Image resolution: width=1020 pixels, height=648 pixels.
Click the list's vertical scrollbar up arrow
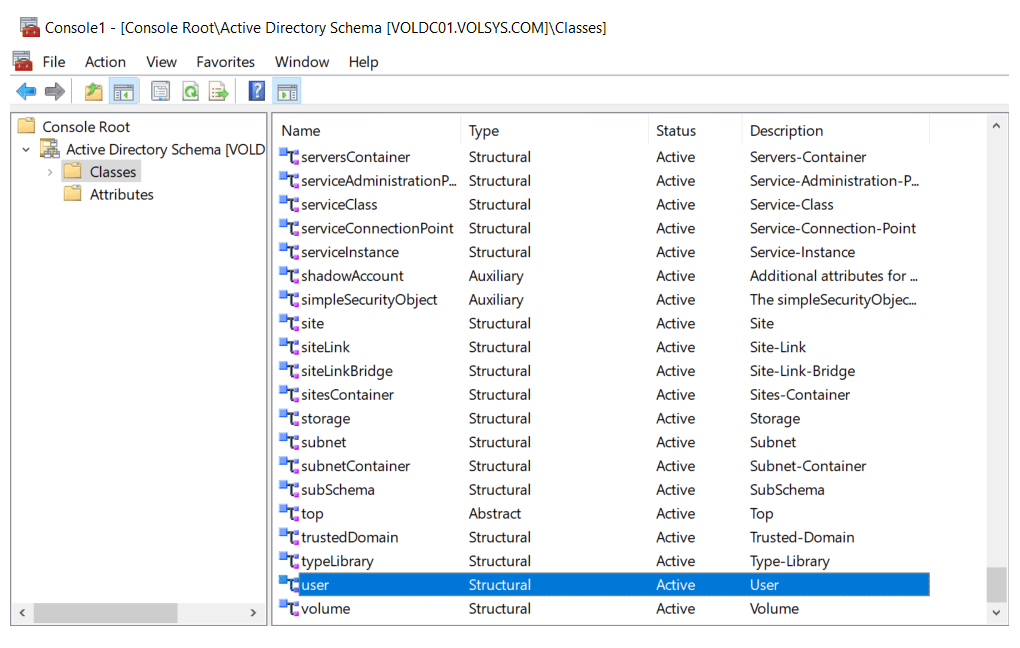(996, 126)
